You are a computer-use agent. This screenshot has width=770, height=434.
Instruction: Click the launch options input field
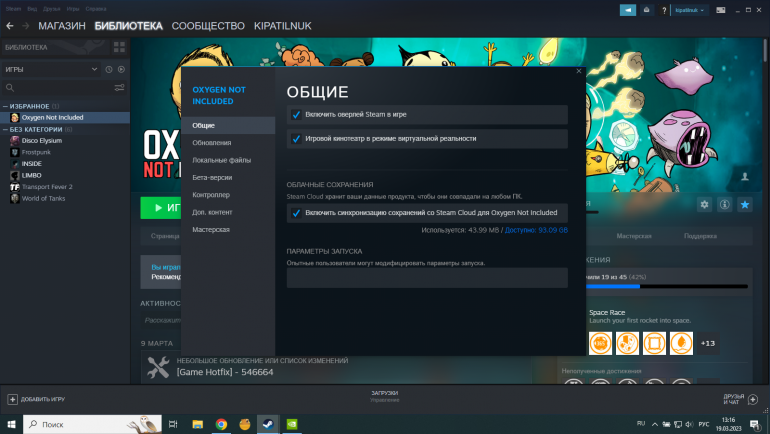(x=427, y=278)
